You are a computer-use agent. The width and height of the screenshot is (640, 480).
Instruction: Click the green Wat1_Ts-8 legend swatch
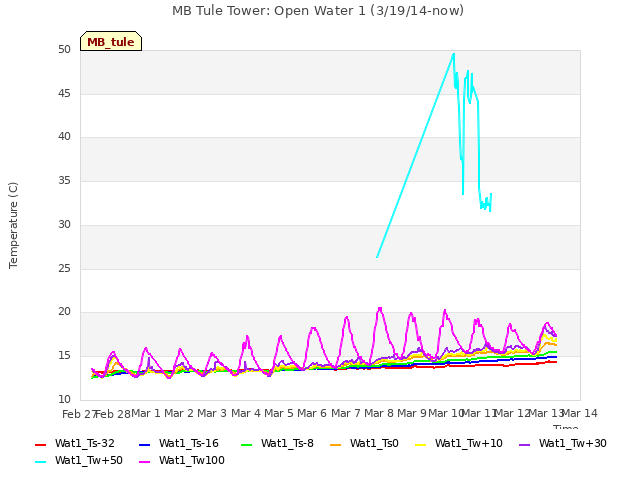(x=247, y=444)
